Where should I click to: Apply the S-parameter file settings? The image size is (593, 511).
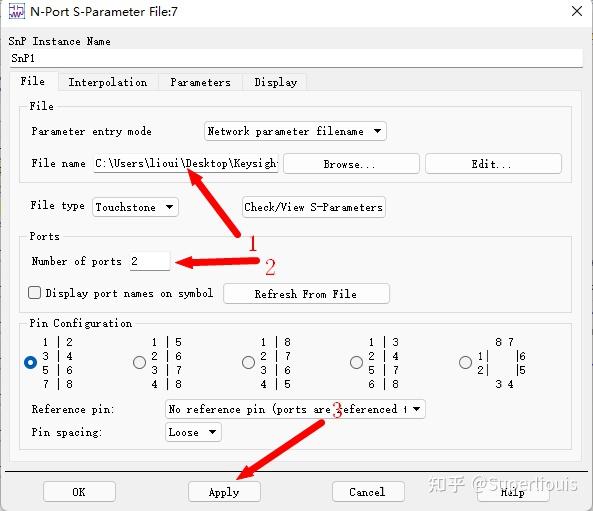pyautogui.click(x=224, y=492)
